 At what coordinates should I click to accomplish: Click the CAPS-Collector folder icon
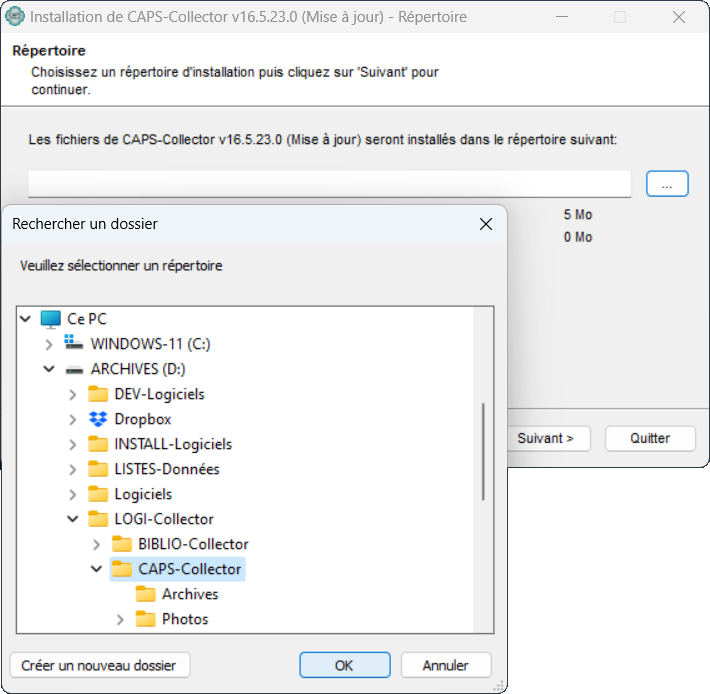click(x=122, y=569)
